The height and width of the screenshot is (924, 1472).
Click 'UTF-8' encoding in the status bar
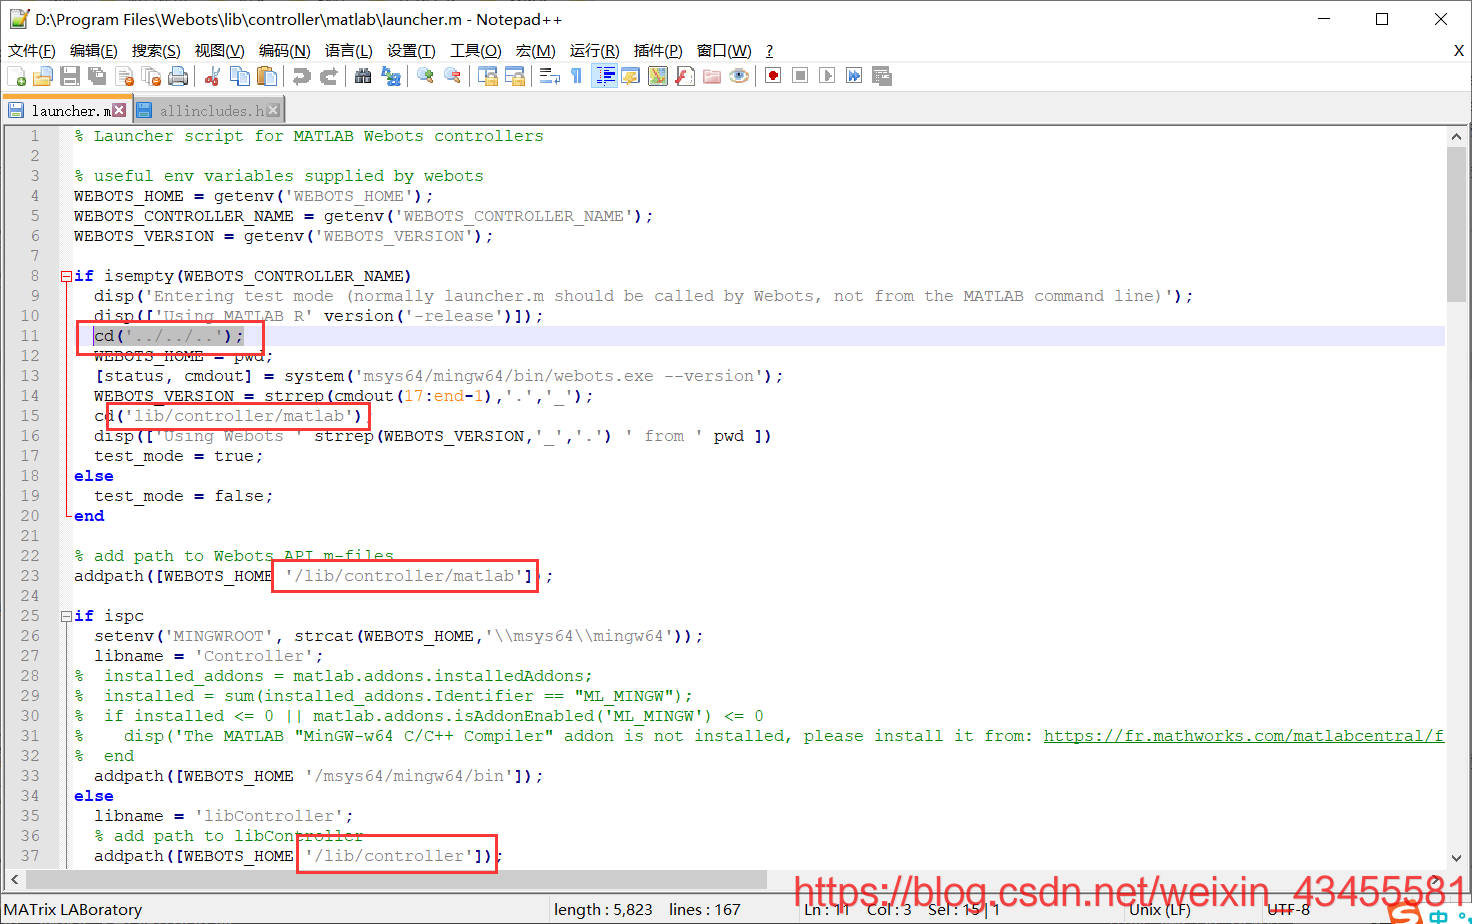1288,909
